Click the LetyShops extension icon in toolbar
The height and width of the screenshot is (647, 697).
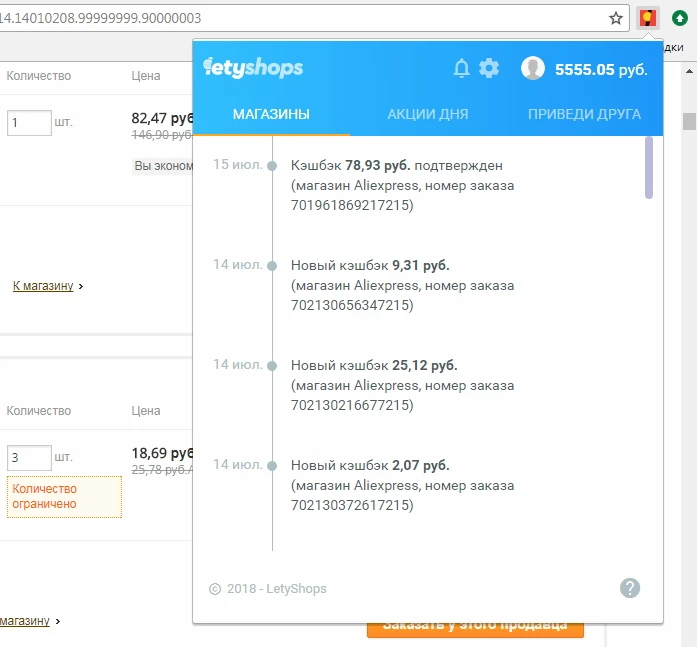click(x=648, y=18)
